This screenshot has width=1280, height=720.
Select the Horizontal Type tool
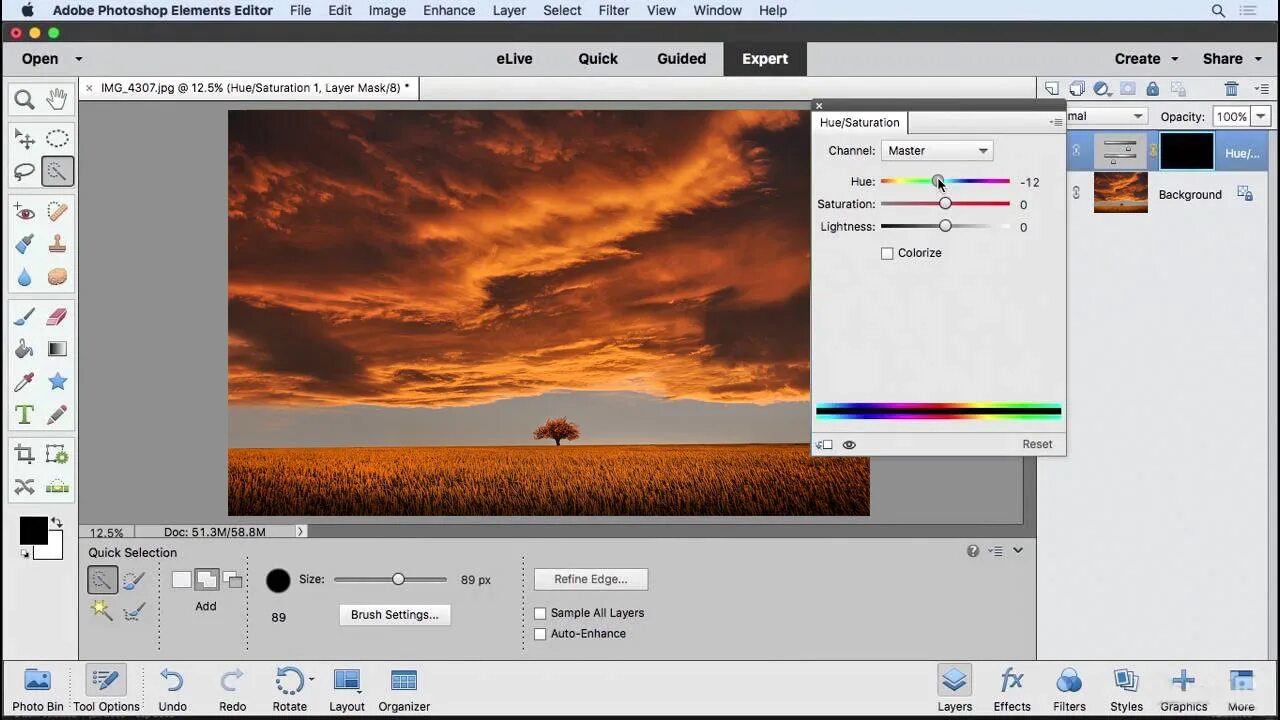(x=25, y=413)
